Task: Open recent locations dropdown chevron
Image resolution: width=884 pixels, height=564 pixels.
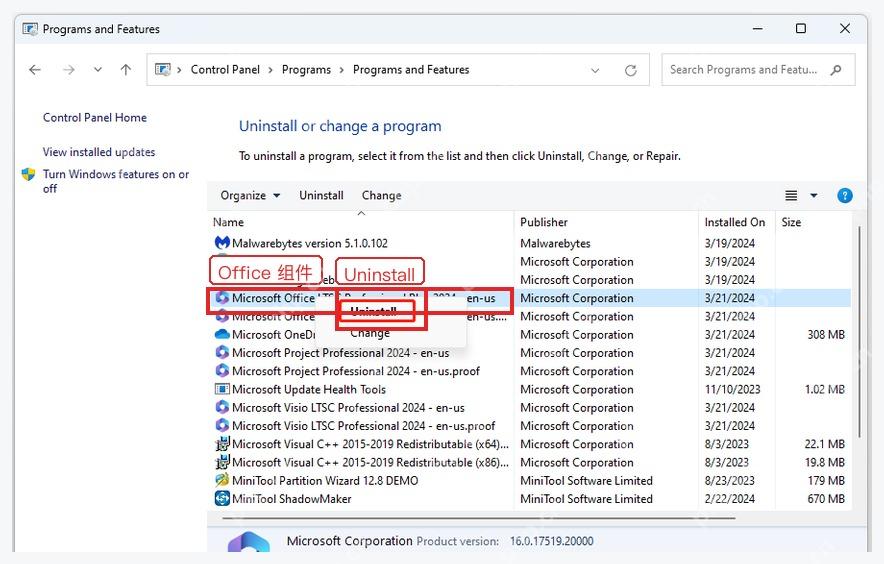Action: [98, 70]
